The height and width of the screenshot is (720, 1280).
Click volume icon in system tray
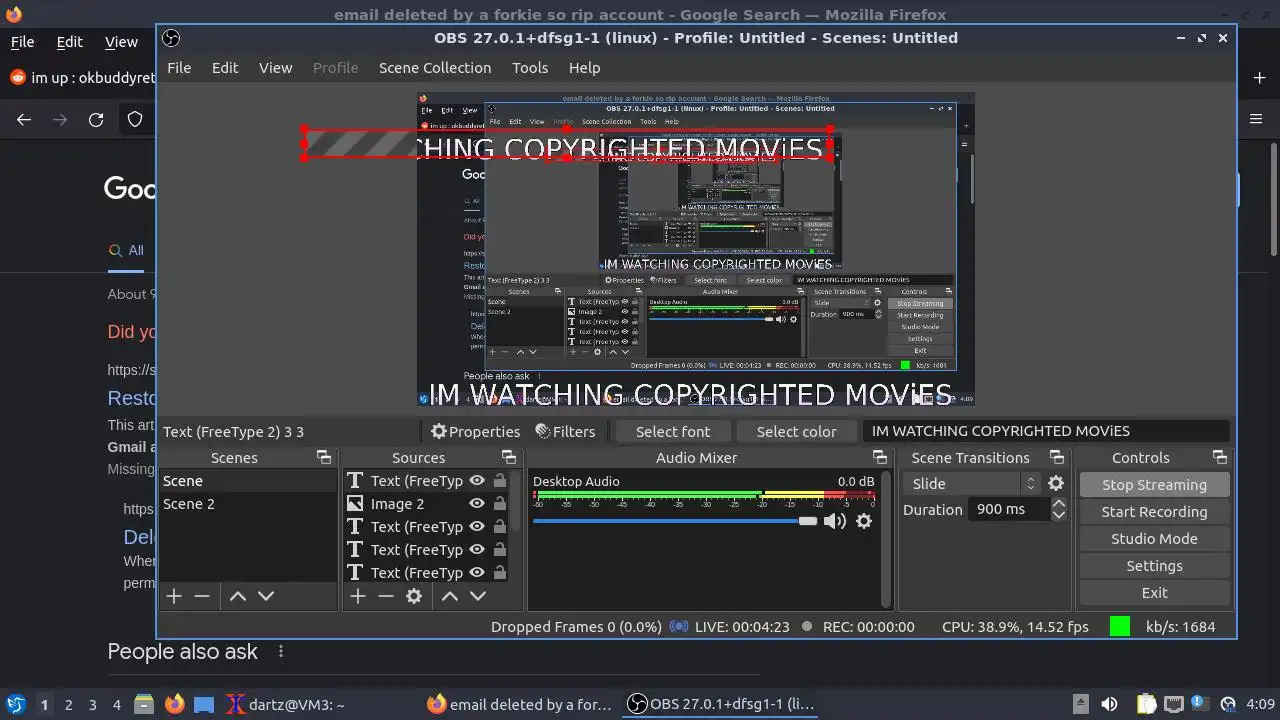[1109, 704]
